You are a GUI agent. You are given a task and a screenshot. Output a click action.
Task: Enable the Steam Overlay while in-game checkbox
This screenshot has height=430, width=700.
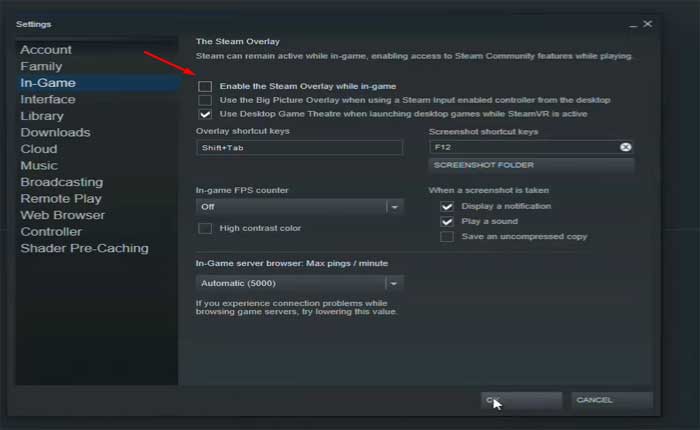205,87
